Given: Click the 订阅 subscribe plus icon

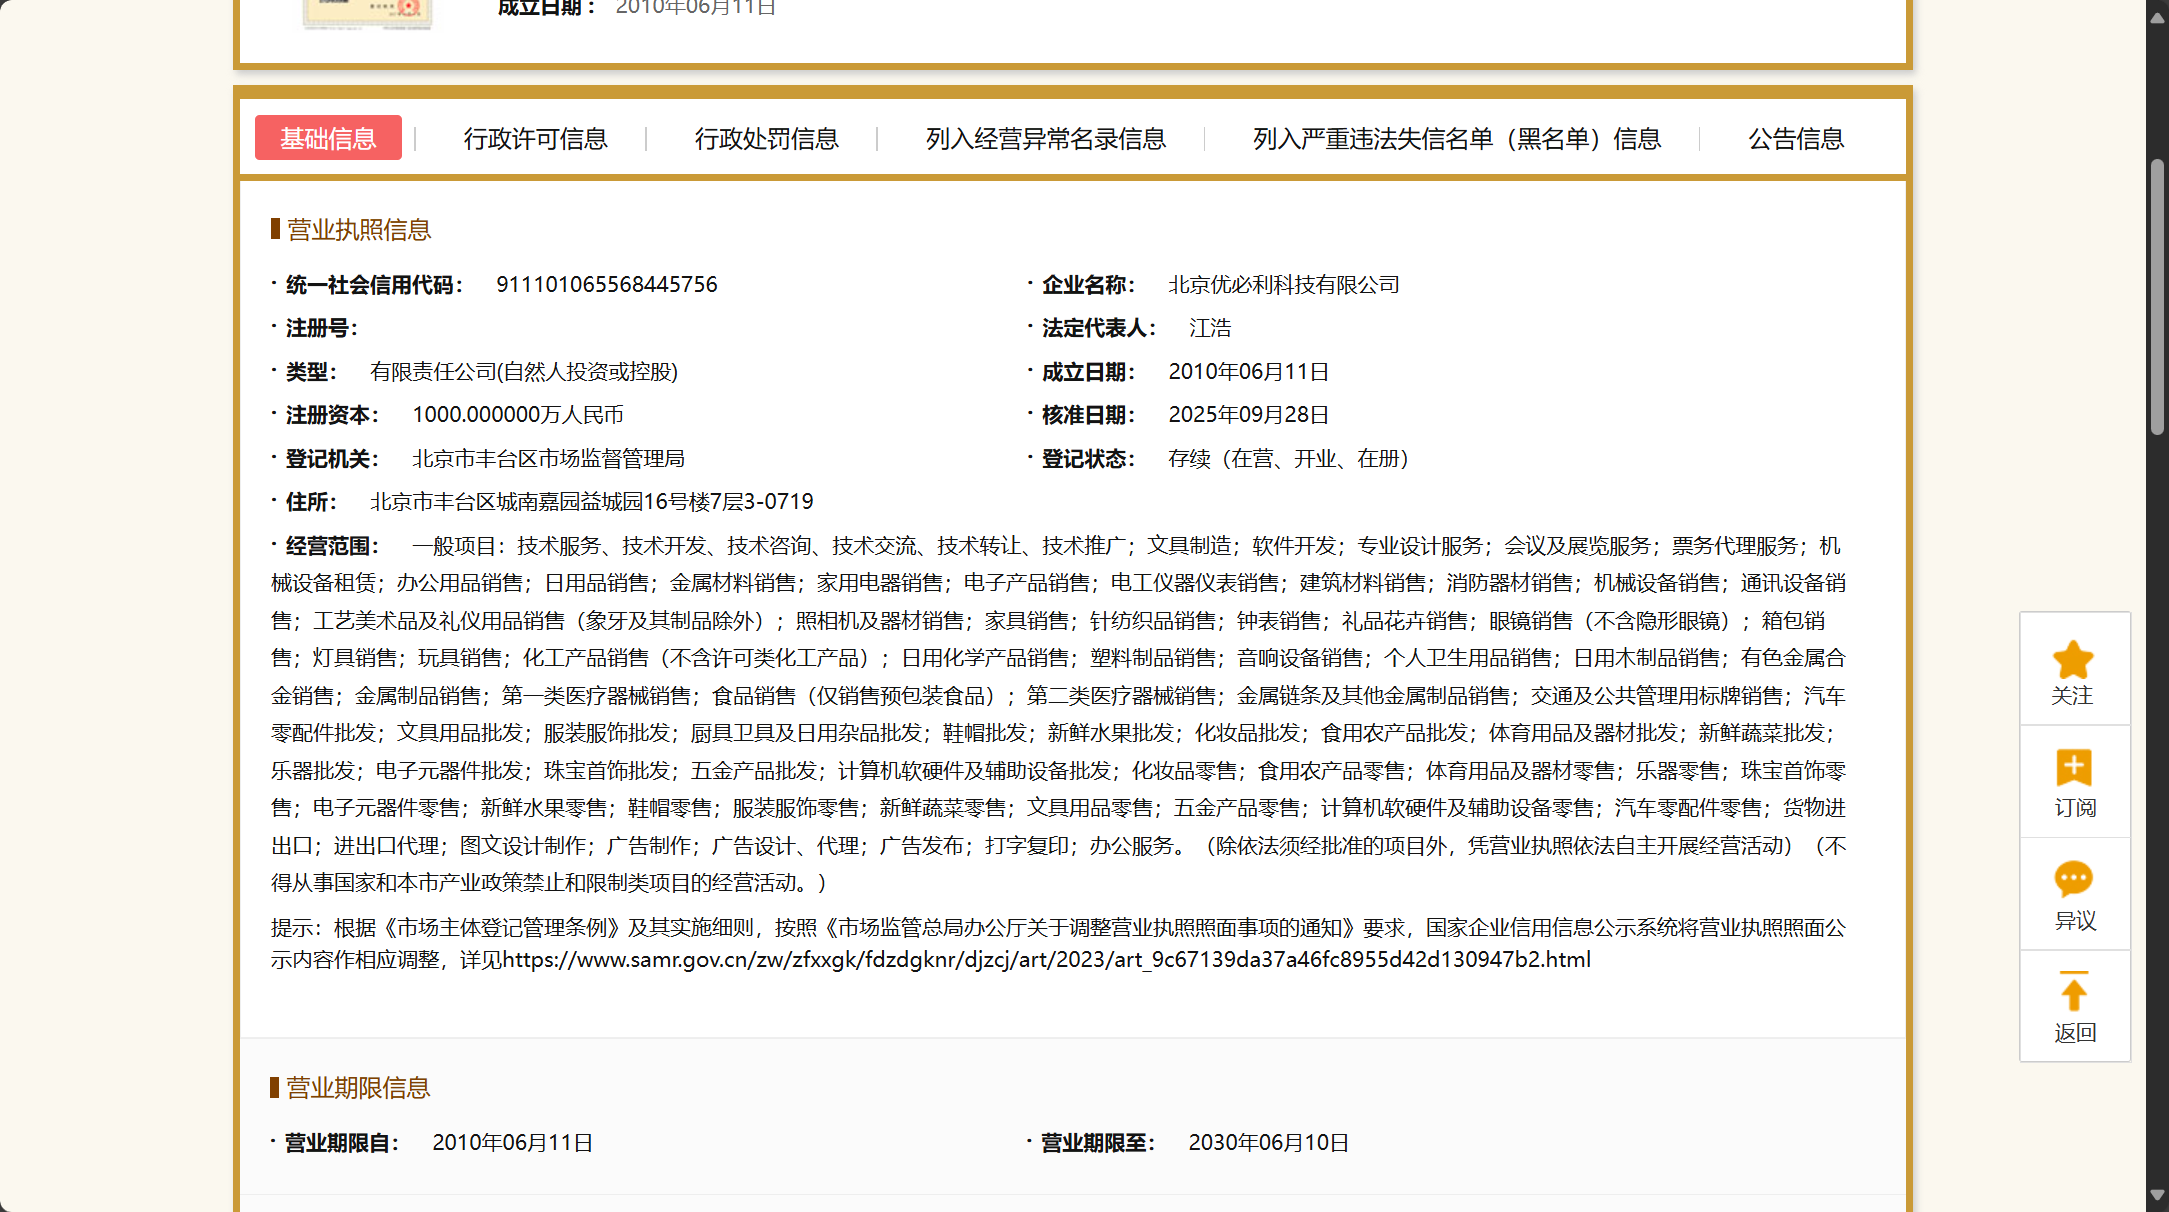Looking at the screenshot, I should [2073, 768].
